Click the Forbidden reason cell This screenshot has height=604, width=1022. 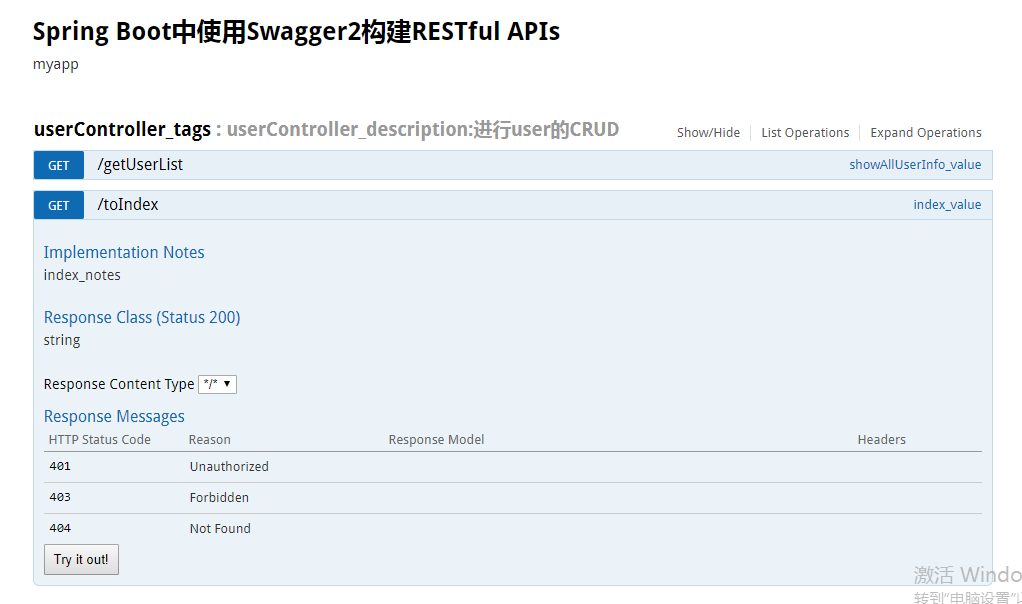(x=219, y=498)
